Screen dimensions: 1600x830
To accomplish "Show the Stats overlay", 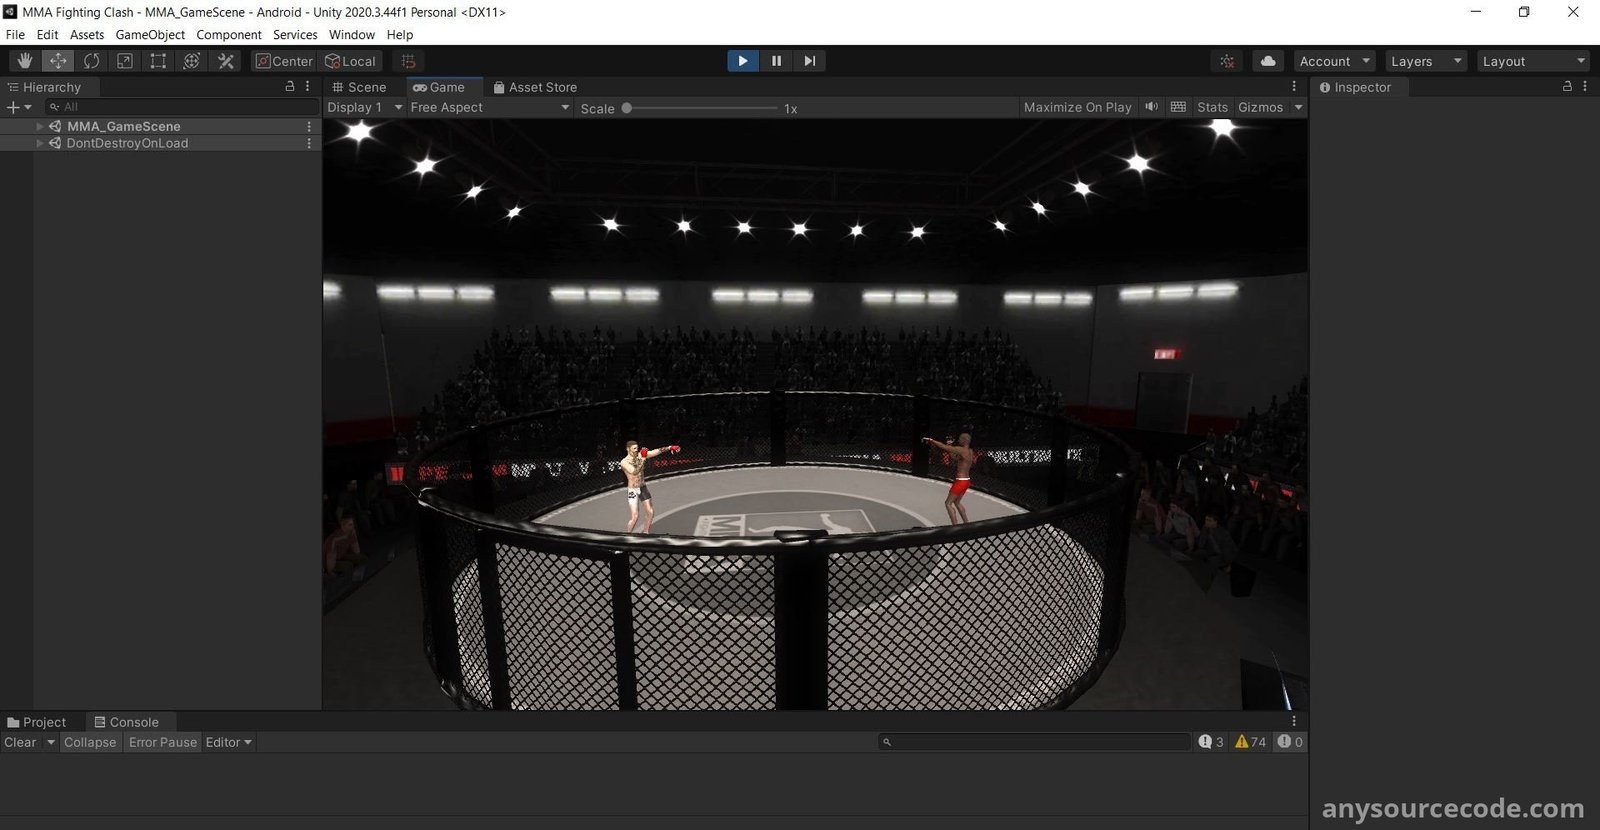I will tap(1212, 107).
